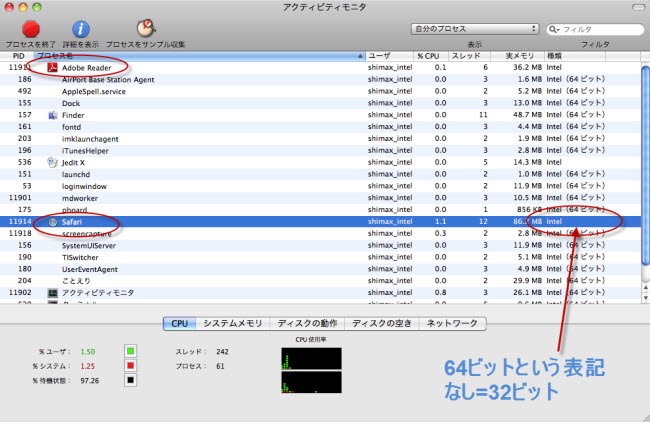Sort by the スレッド column header
This screenshot has width=650, height=422.
pyautogui.click(x=469, y=56)
